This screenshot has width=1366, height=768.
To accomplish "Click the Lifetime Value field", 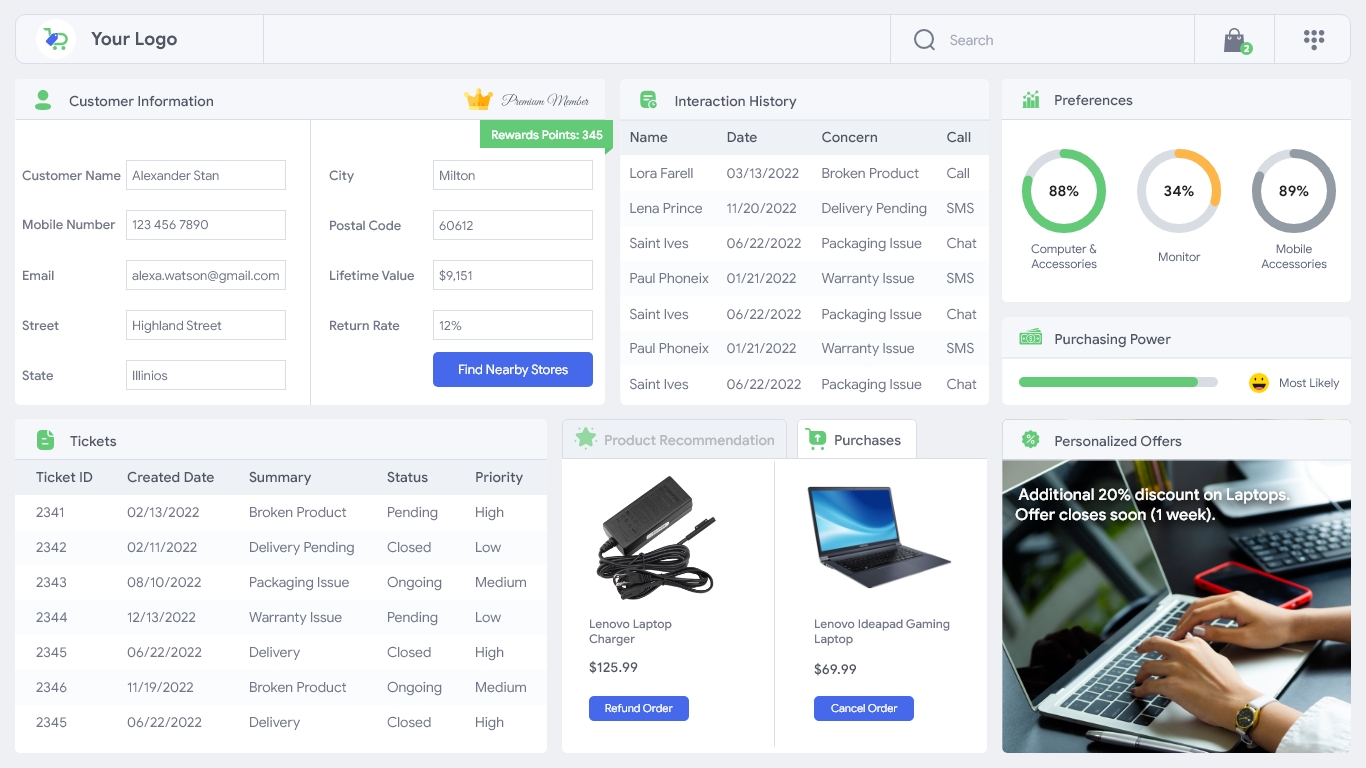I will tap(513, 275).
